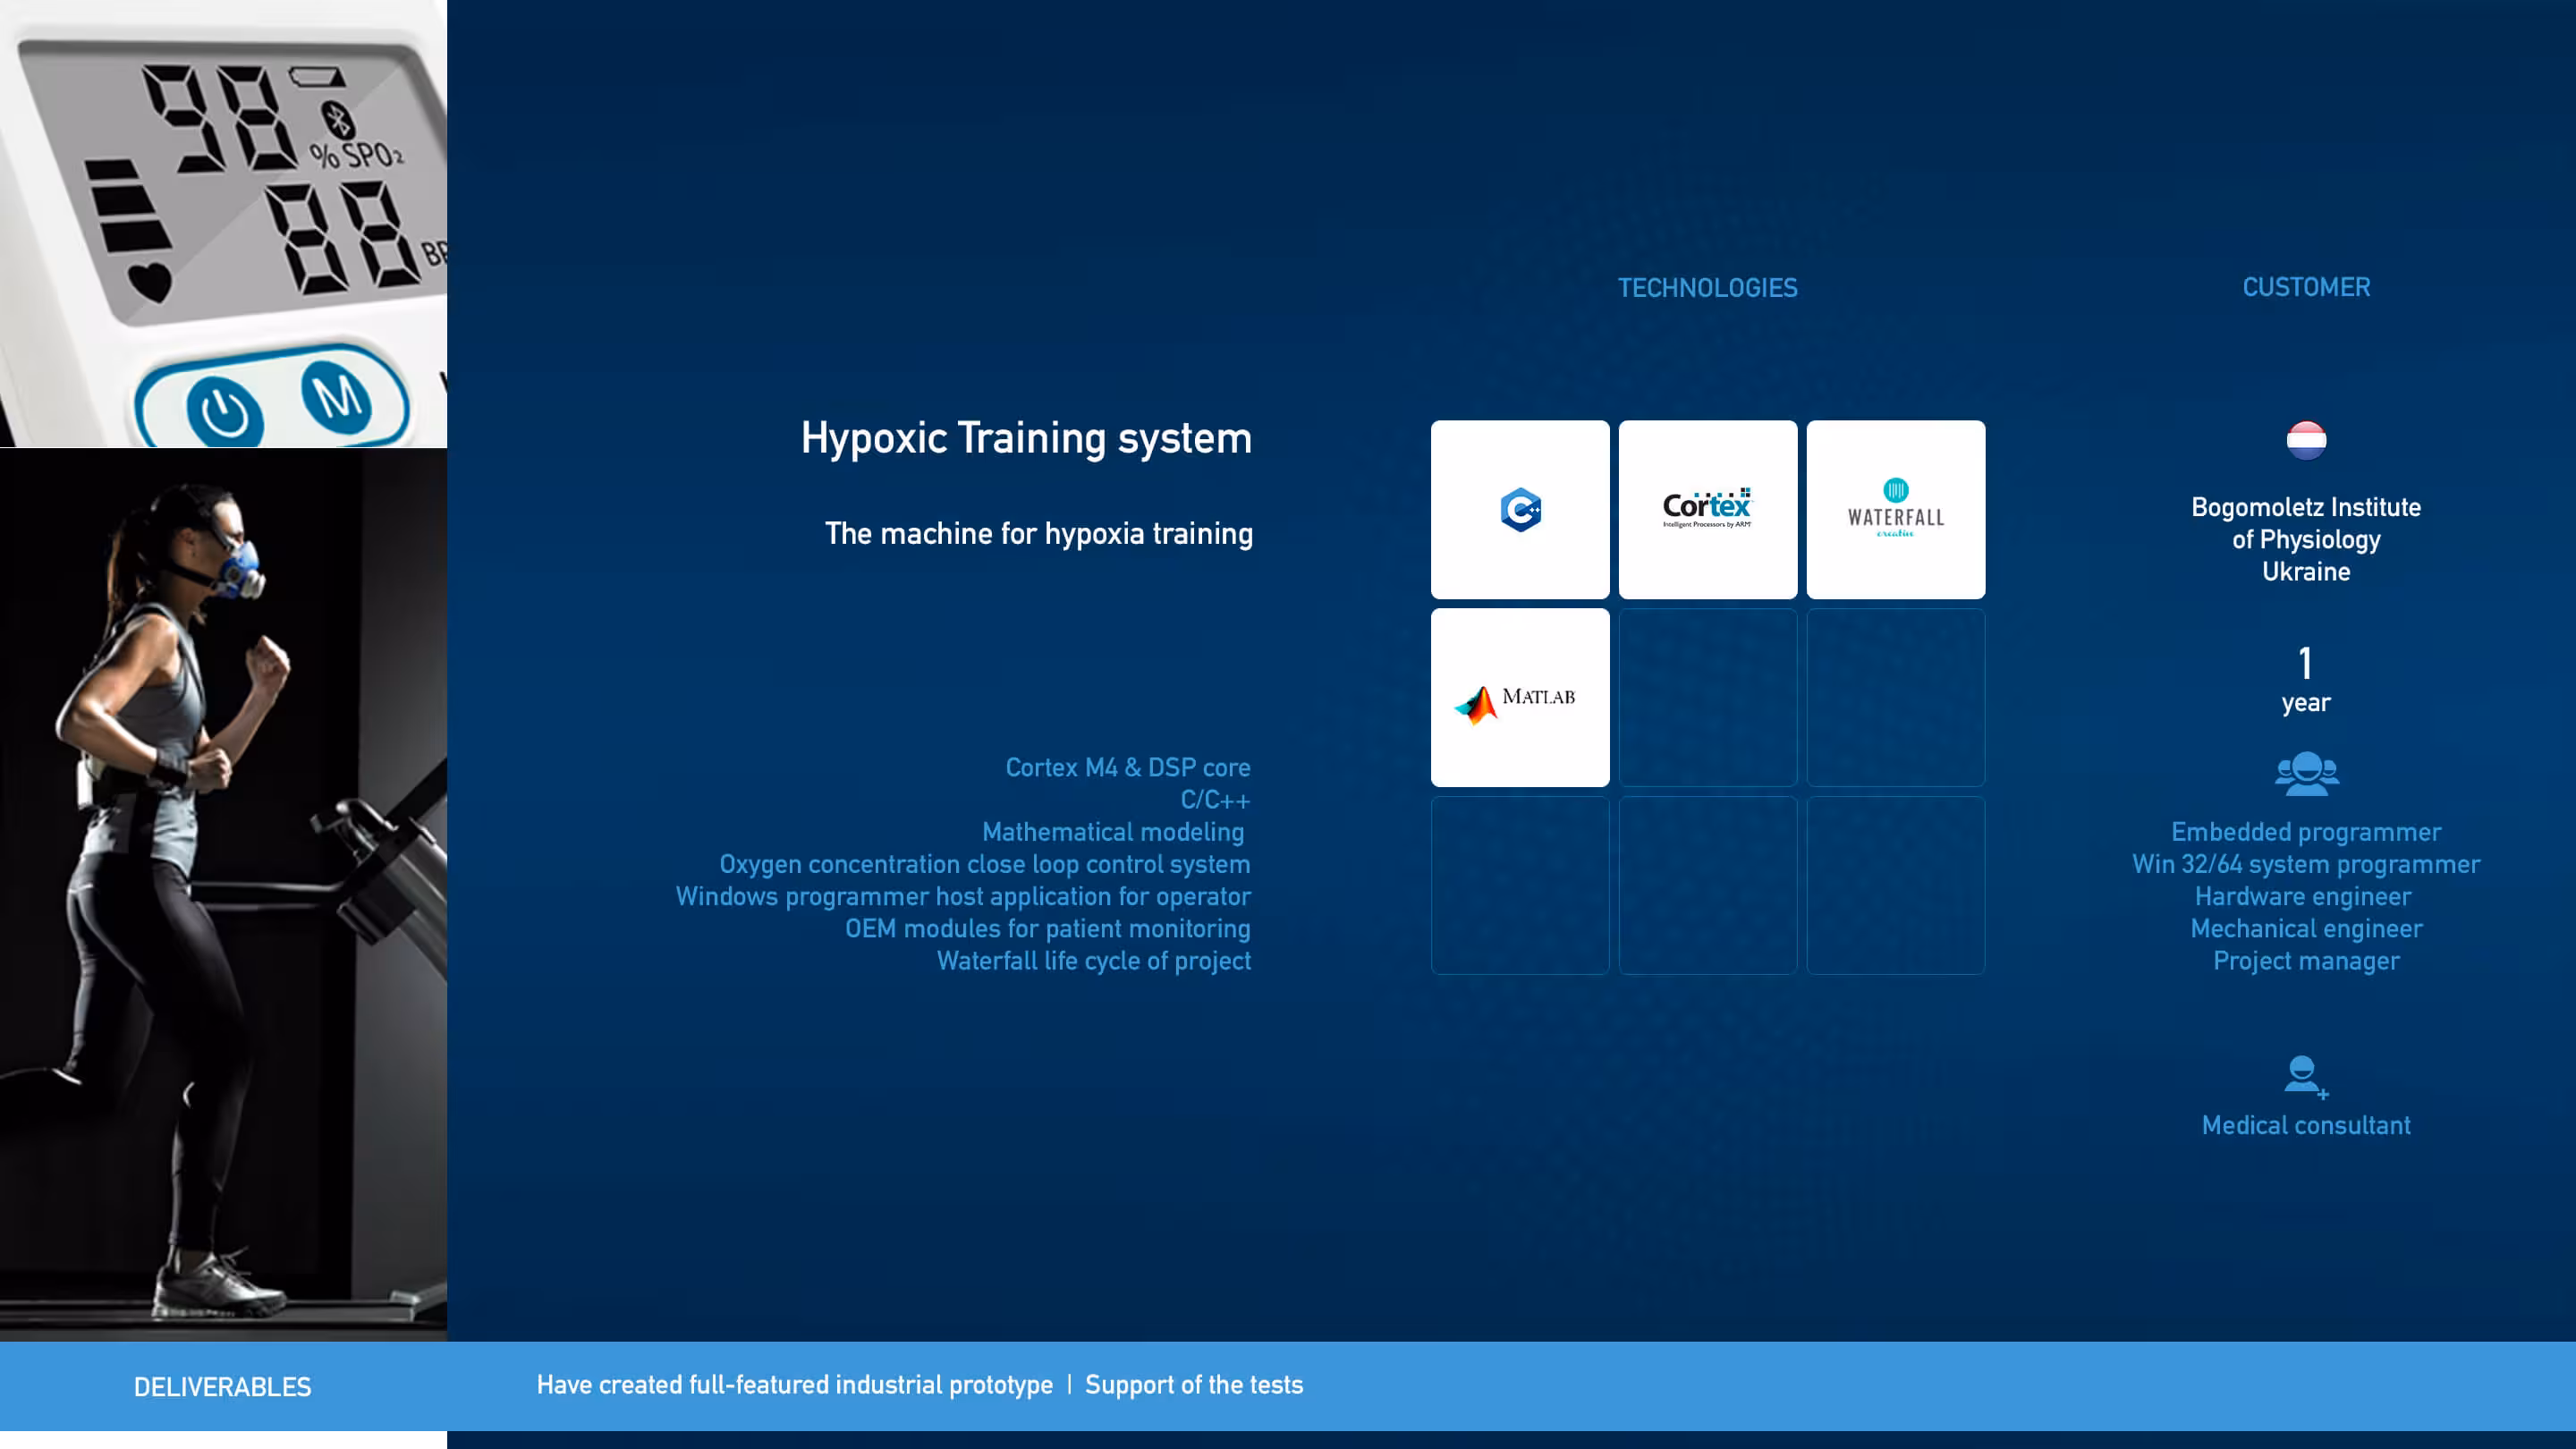This screenshot has width=2576, height=1449.
Task: Click the DELIVERABLES label
Action: (x=222, y=1386)
